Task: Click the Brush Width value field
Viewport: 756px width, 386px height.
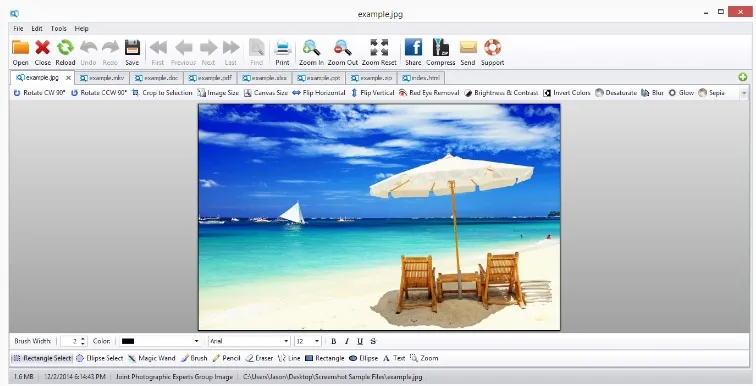Action: (x=70, y=341)
